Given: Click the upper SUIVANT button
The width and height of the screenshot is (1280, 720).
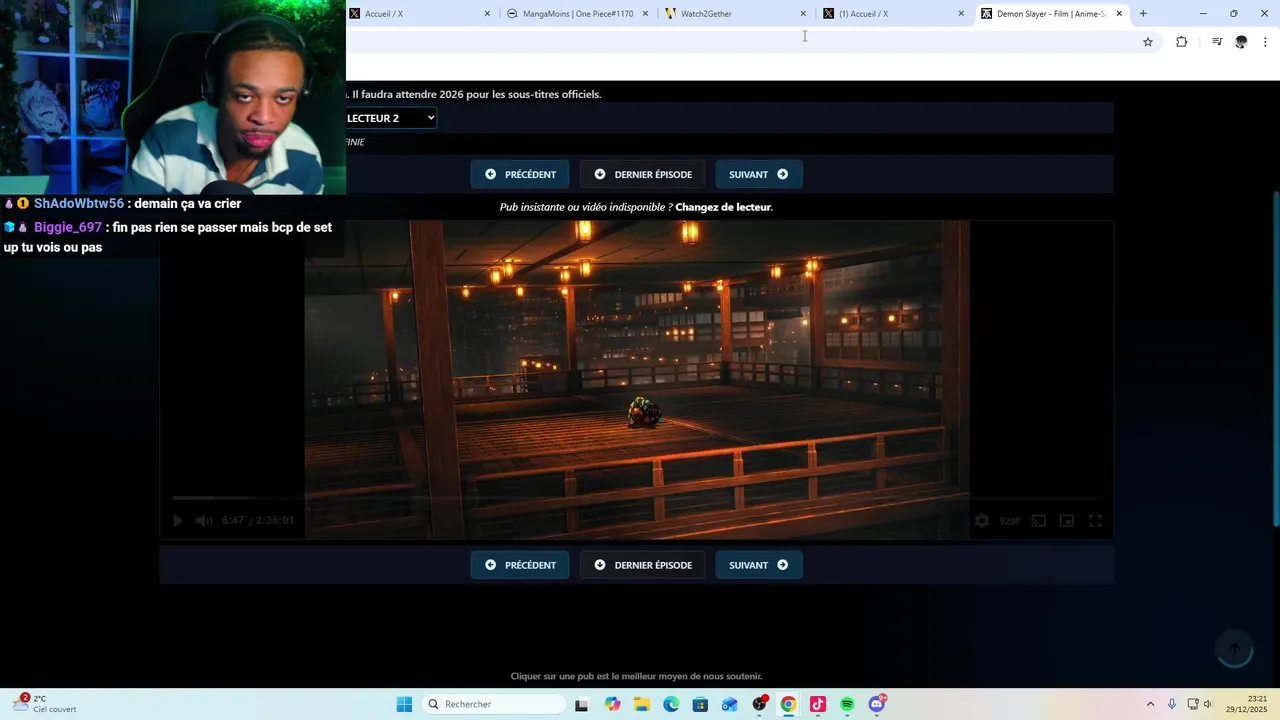Looking at the screenshot, I should coord(758,174).
